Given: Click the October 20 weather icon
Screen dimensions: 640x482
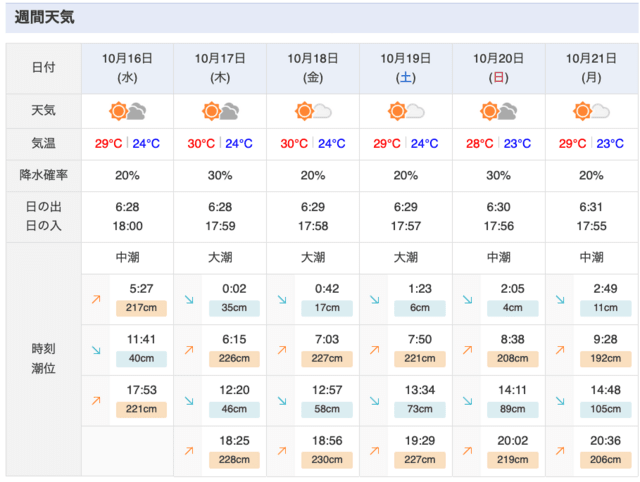Looking at the screenshot, I should point(499,111).
